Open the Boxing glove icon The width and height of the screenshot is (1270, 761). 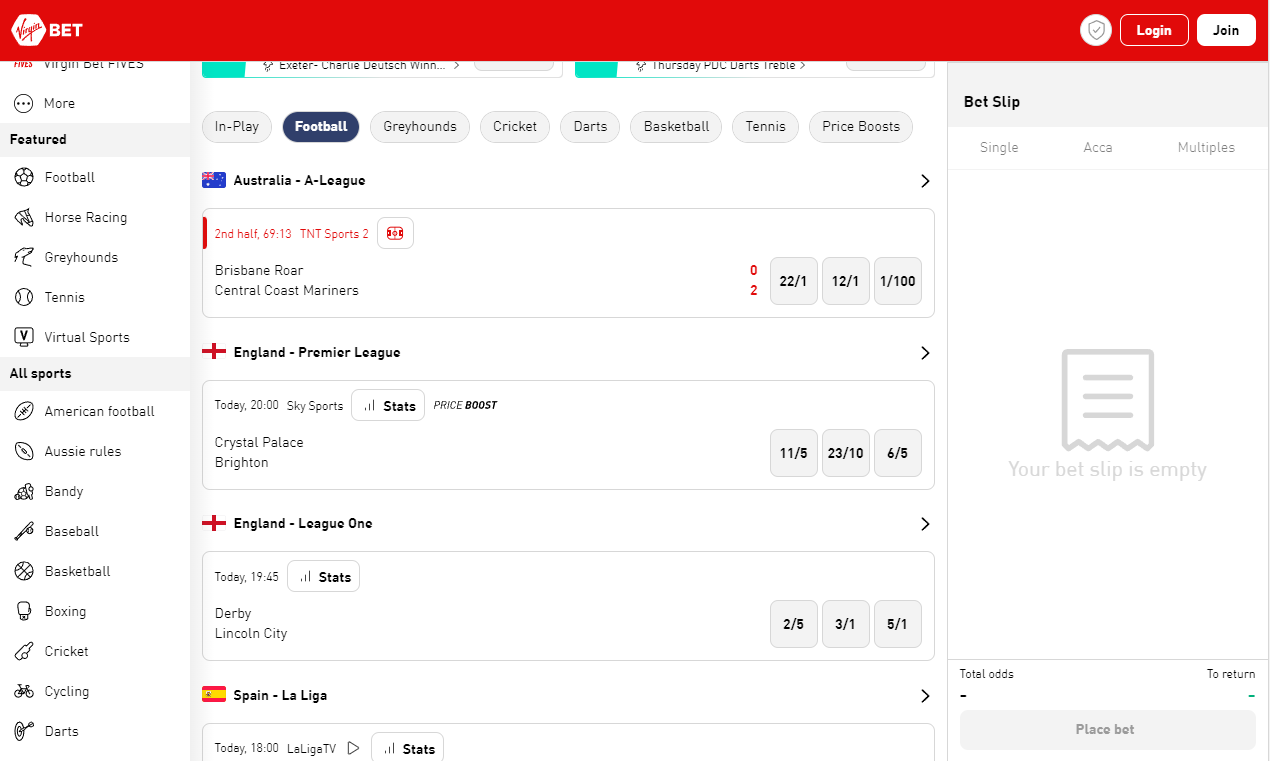pos(24,611)
